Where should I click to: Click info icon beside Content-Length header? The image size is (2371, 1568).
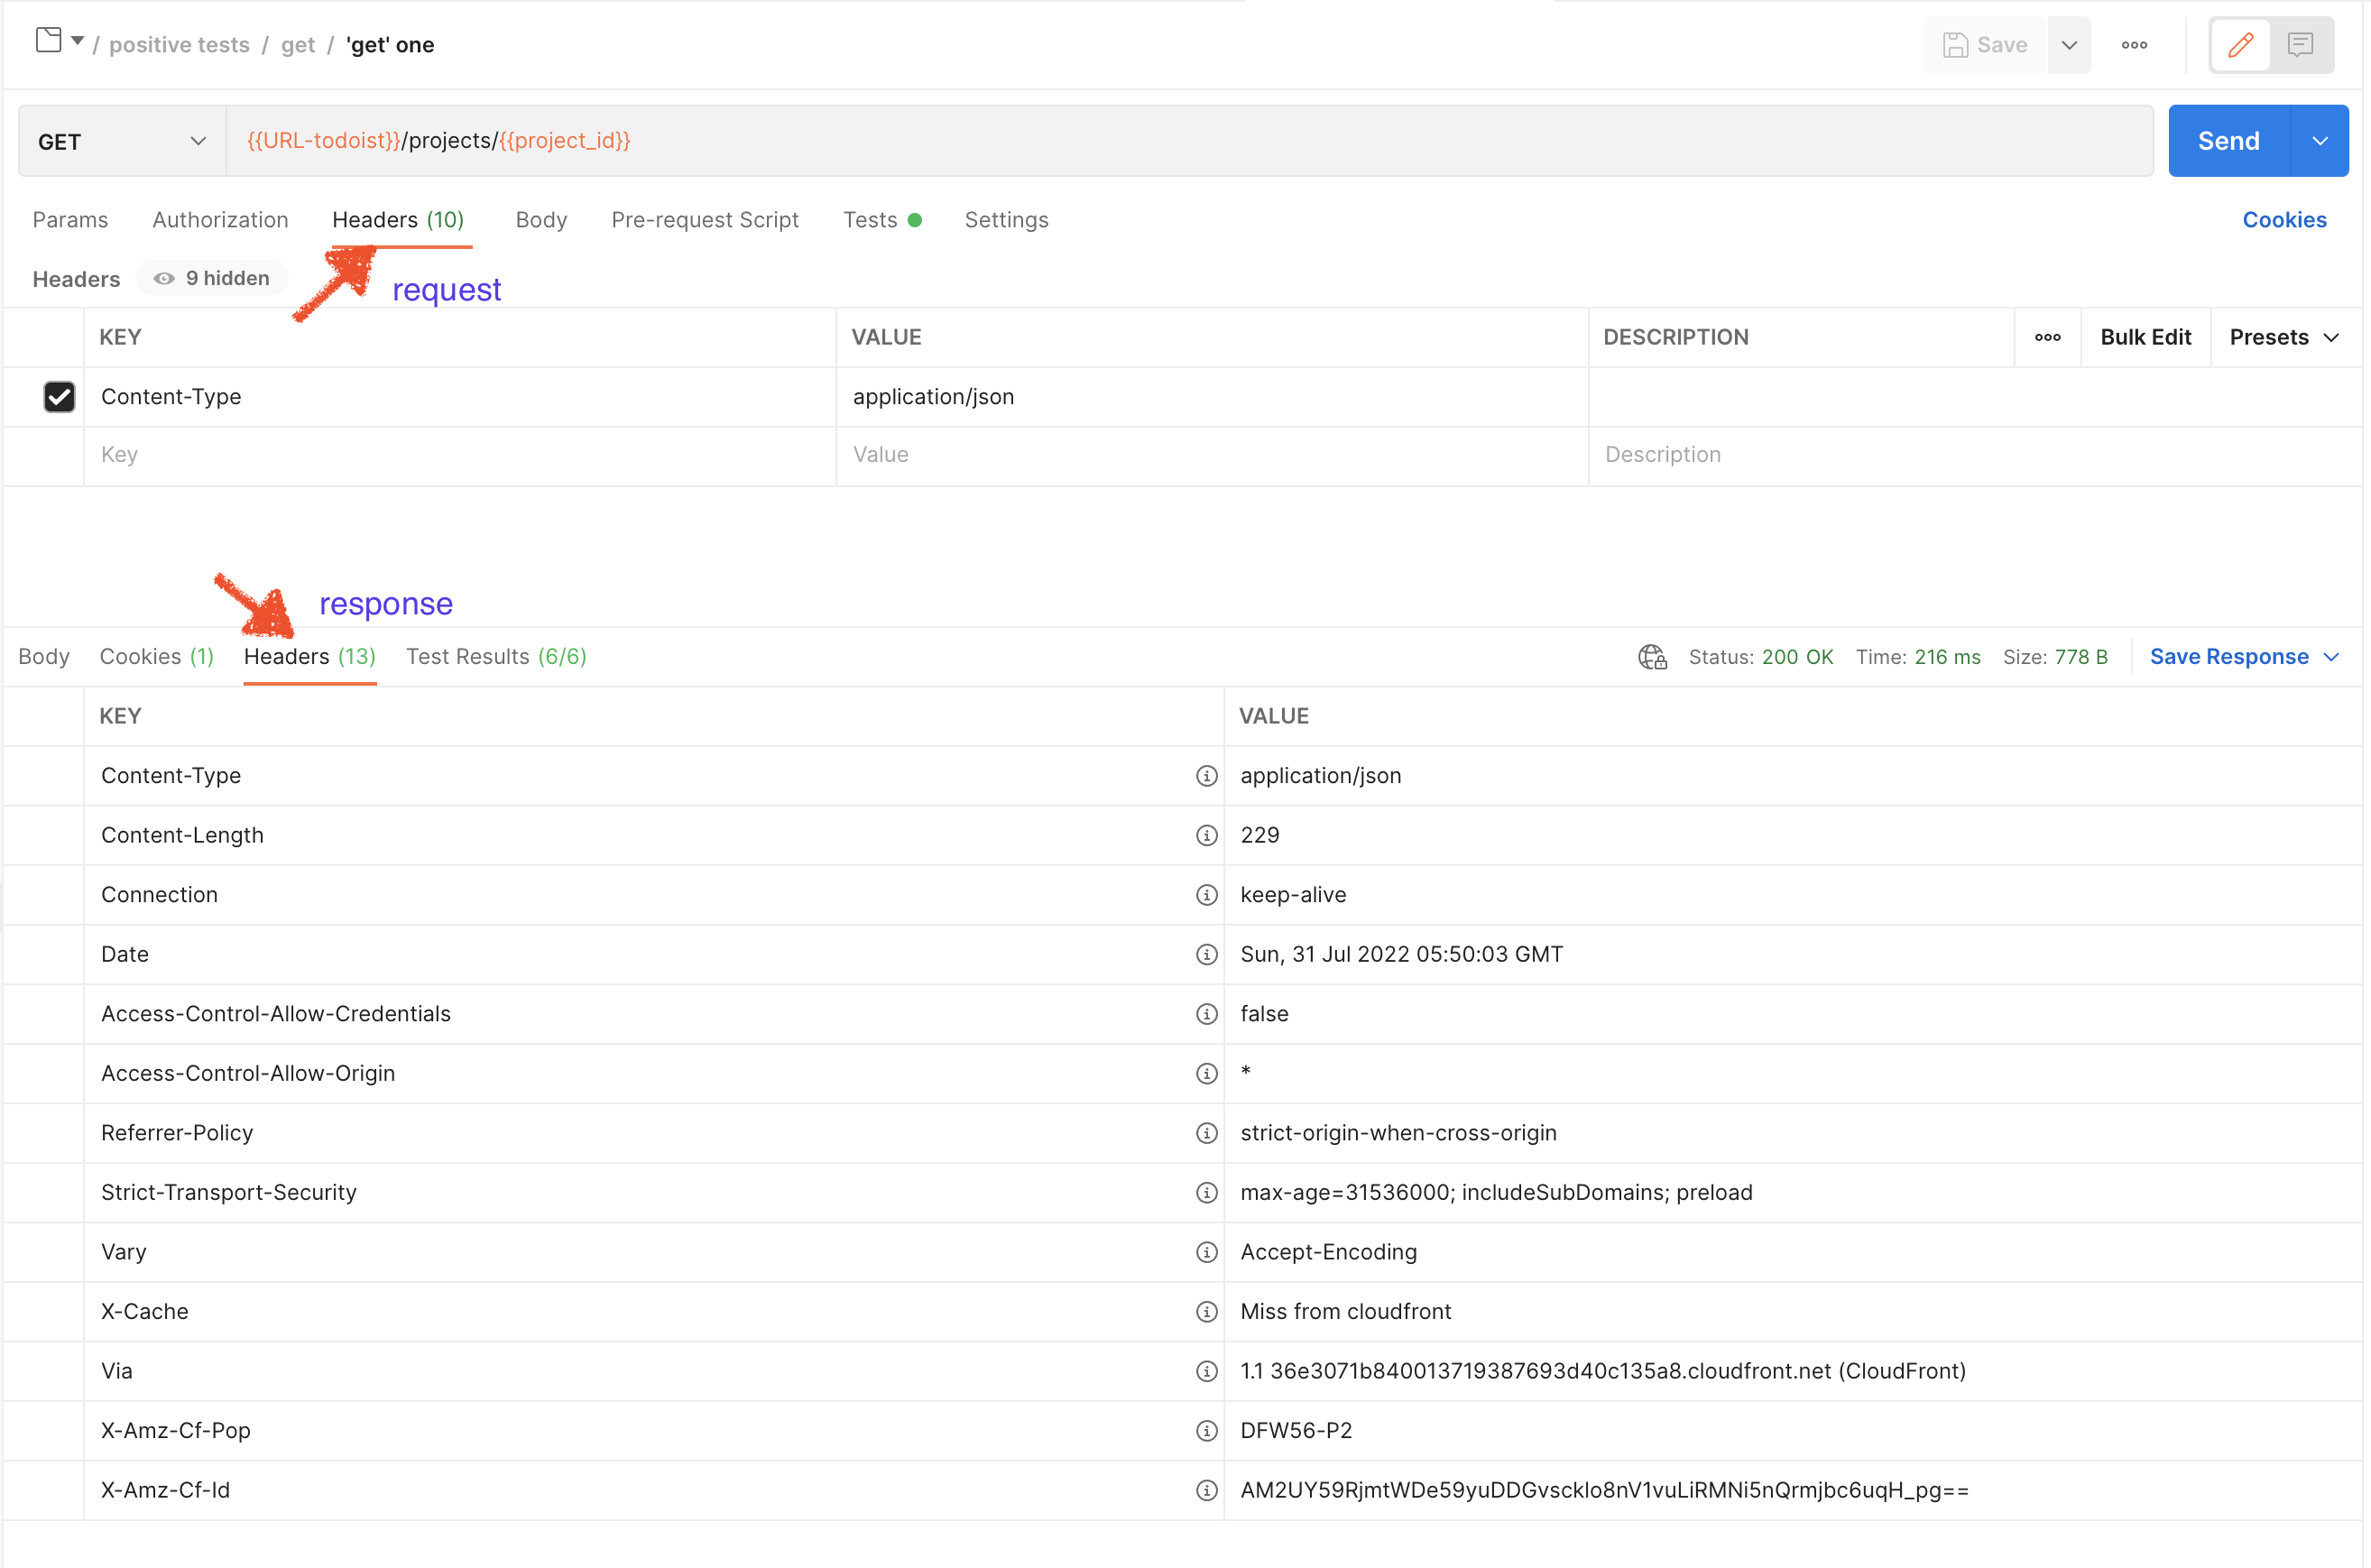[x=1206, y=835]
